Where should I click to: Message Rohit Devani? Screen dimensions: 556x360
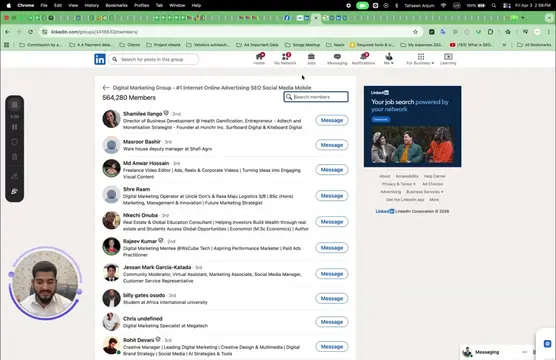[332, 347]
